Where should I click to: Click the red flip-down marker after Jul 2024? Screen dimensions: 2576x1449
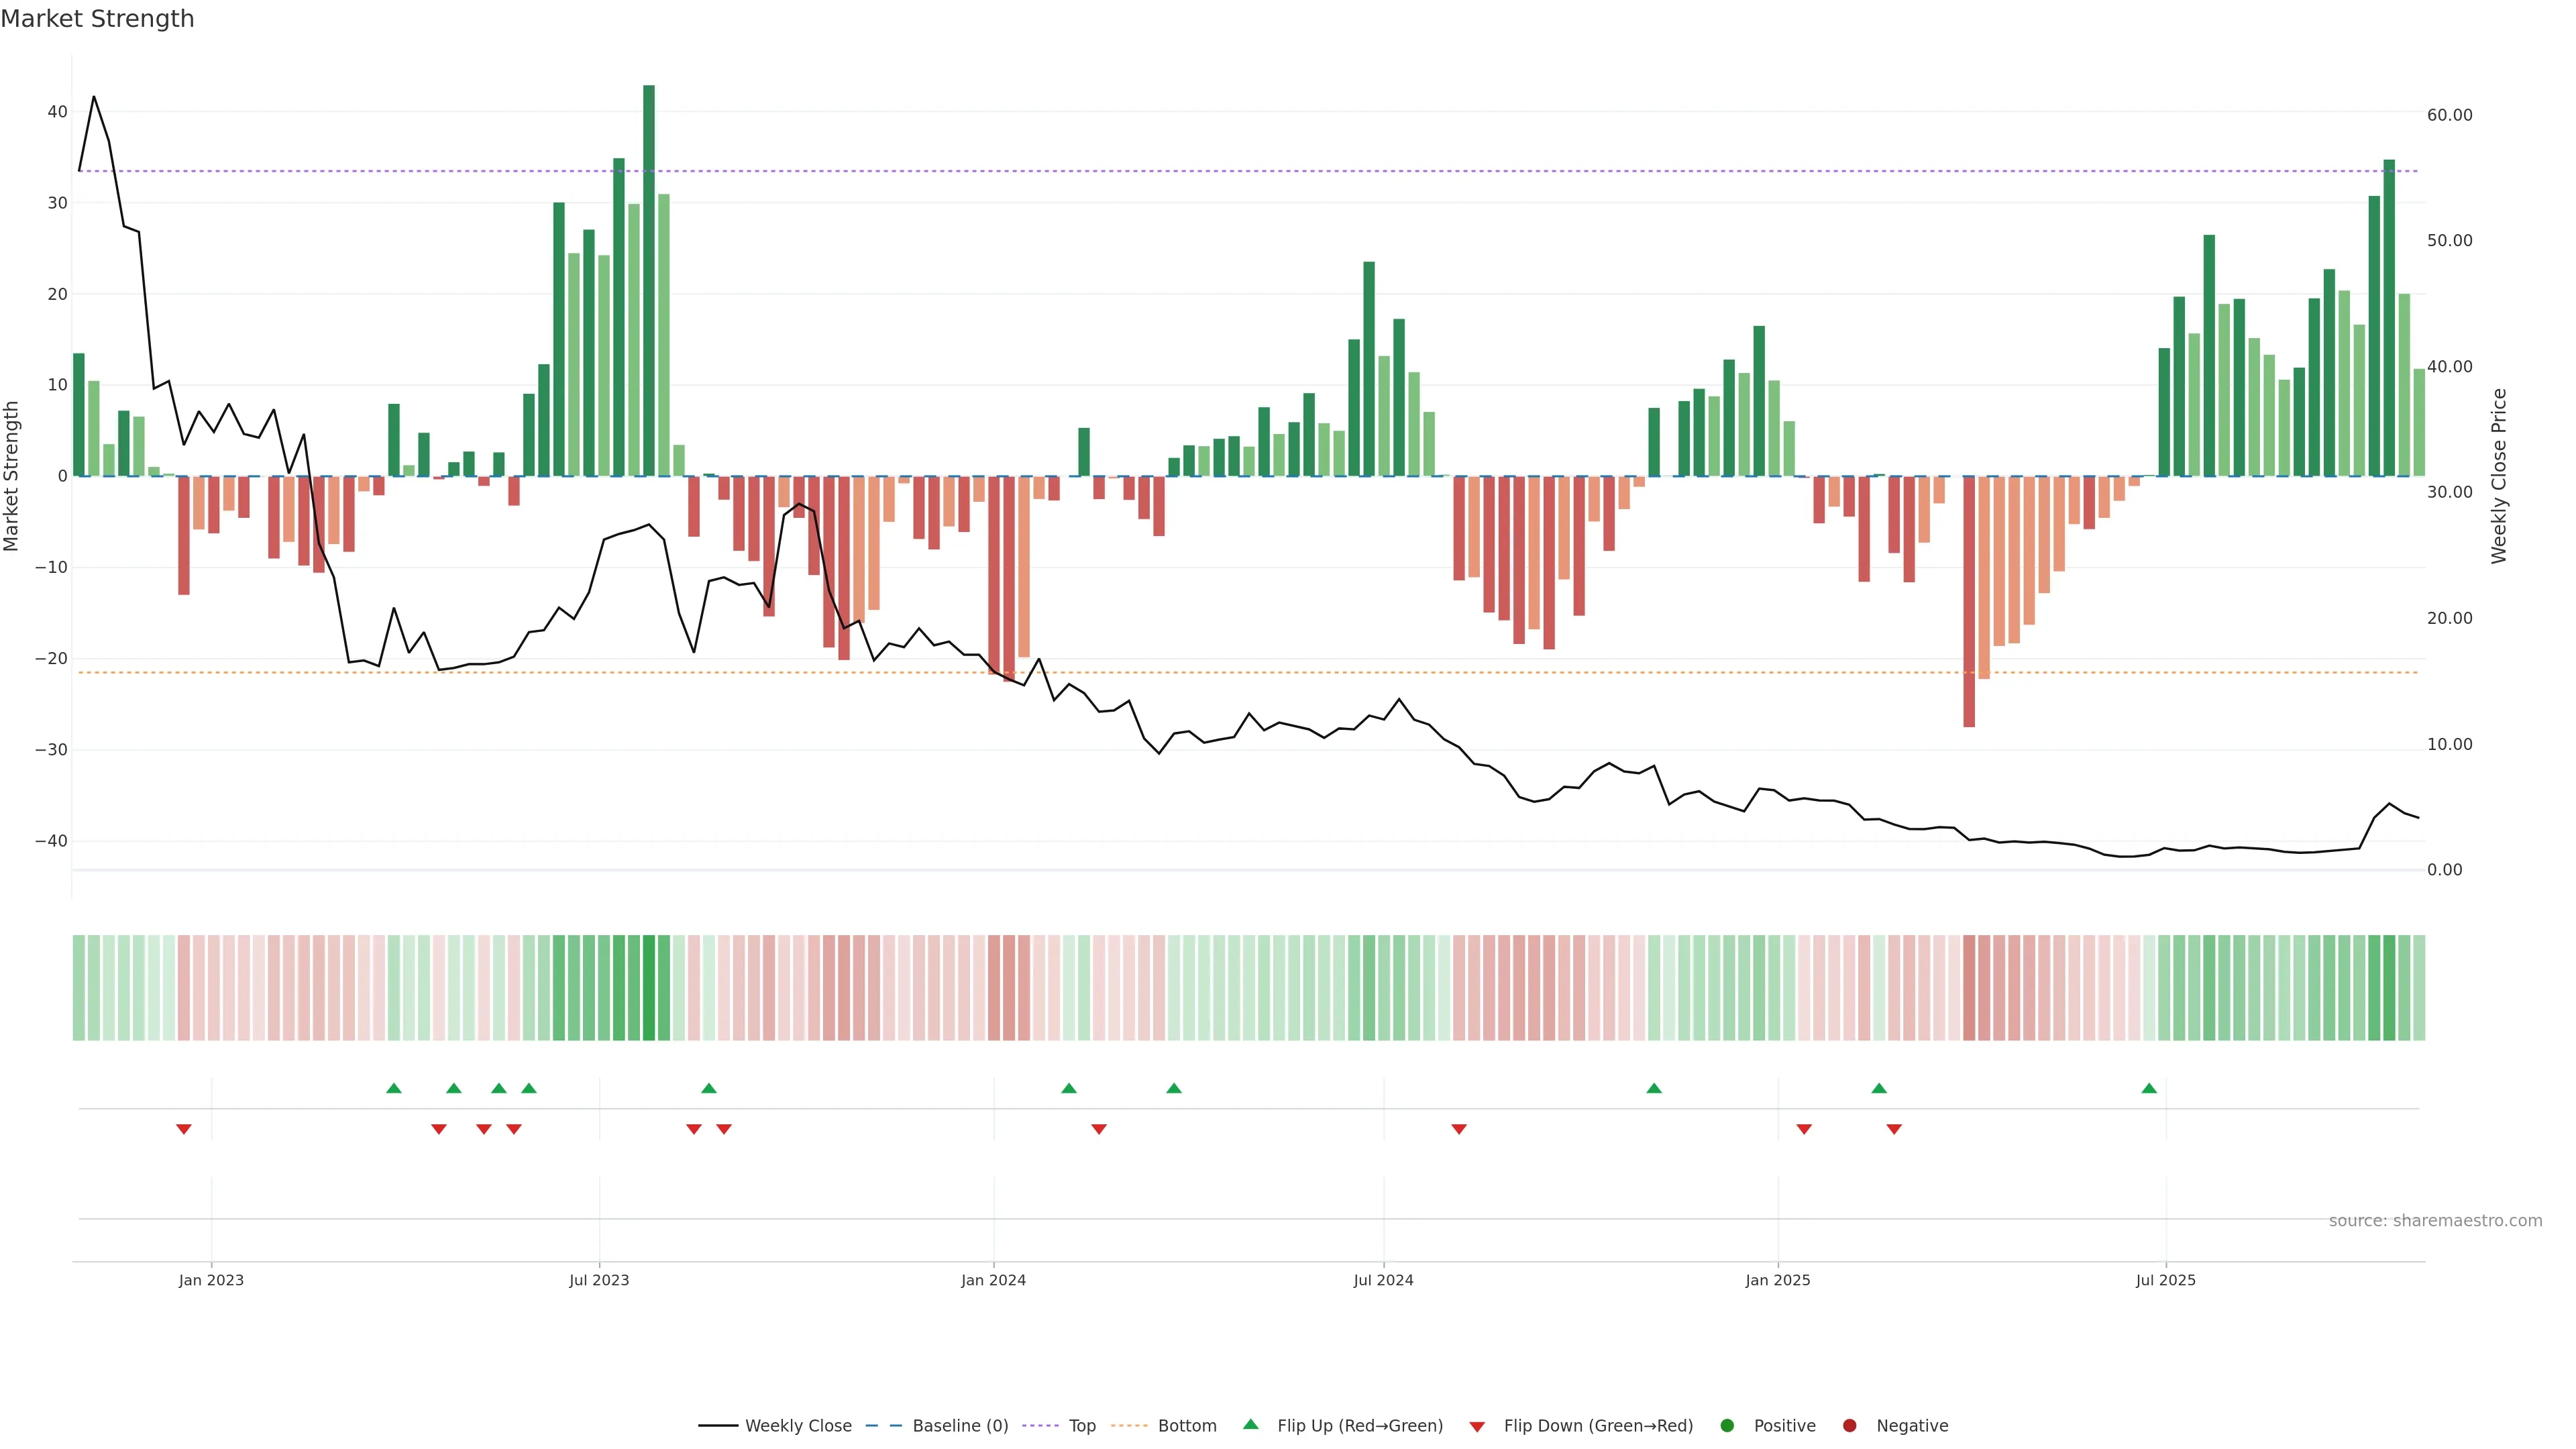click(x=1459, y=1129)
